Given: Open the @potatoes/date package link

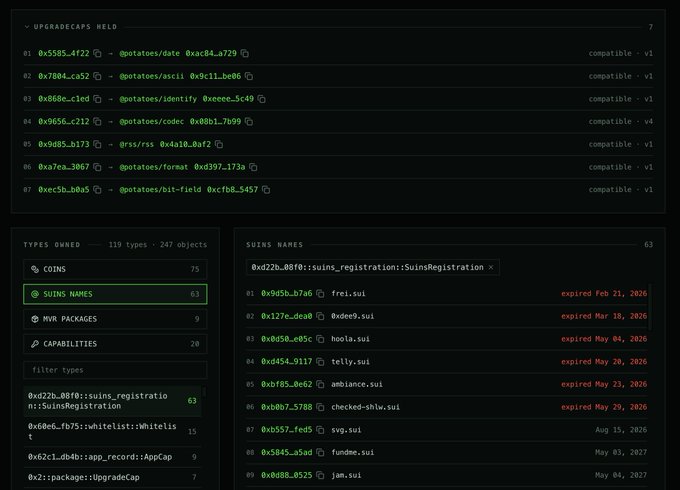Looking at the screenshot, I should pyautogui.click(x=150, y=53).
